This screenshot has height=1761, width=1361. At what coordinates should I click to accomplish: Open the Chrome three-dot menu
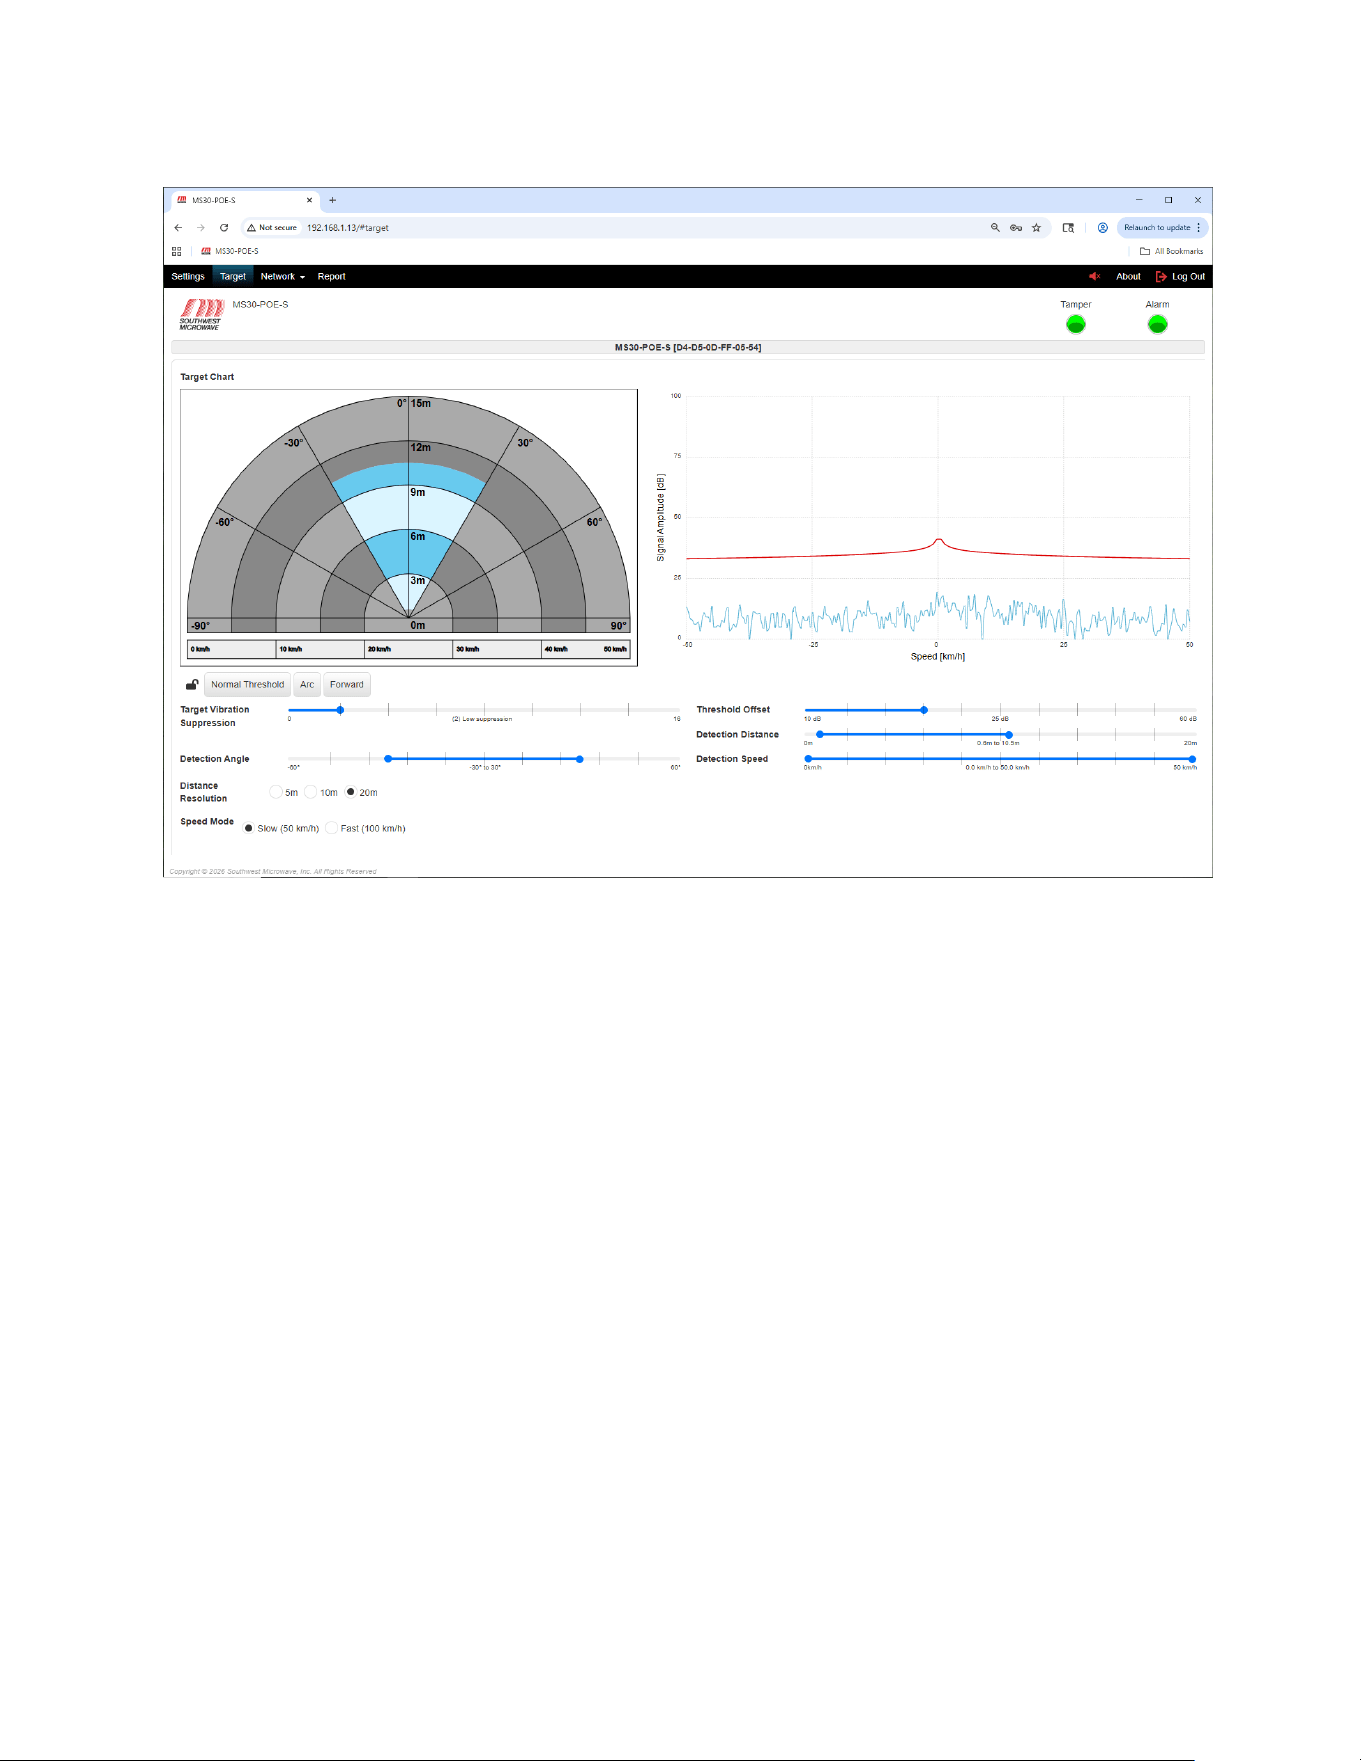(x=1199, y=228)
